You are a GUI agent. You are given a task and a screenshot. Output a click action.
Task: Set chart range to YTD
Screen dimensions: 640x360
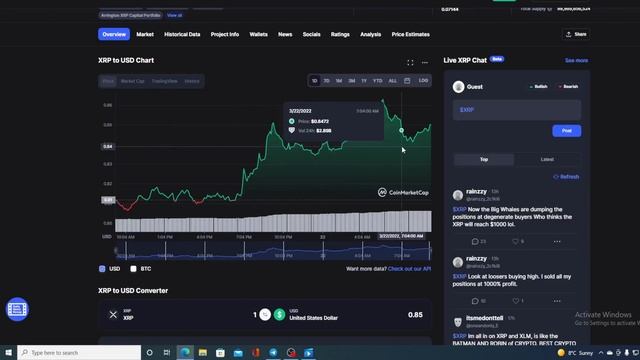click(378, 81)
